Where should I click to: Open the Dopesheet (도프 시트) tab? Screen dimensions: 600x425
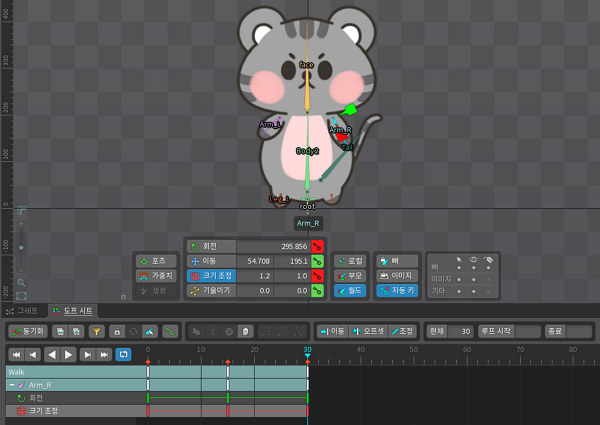(73, 311)
